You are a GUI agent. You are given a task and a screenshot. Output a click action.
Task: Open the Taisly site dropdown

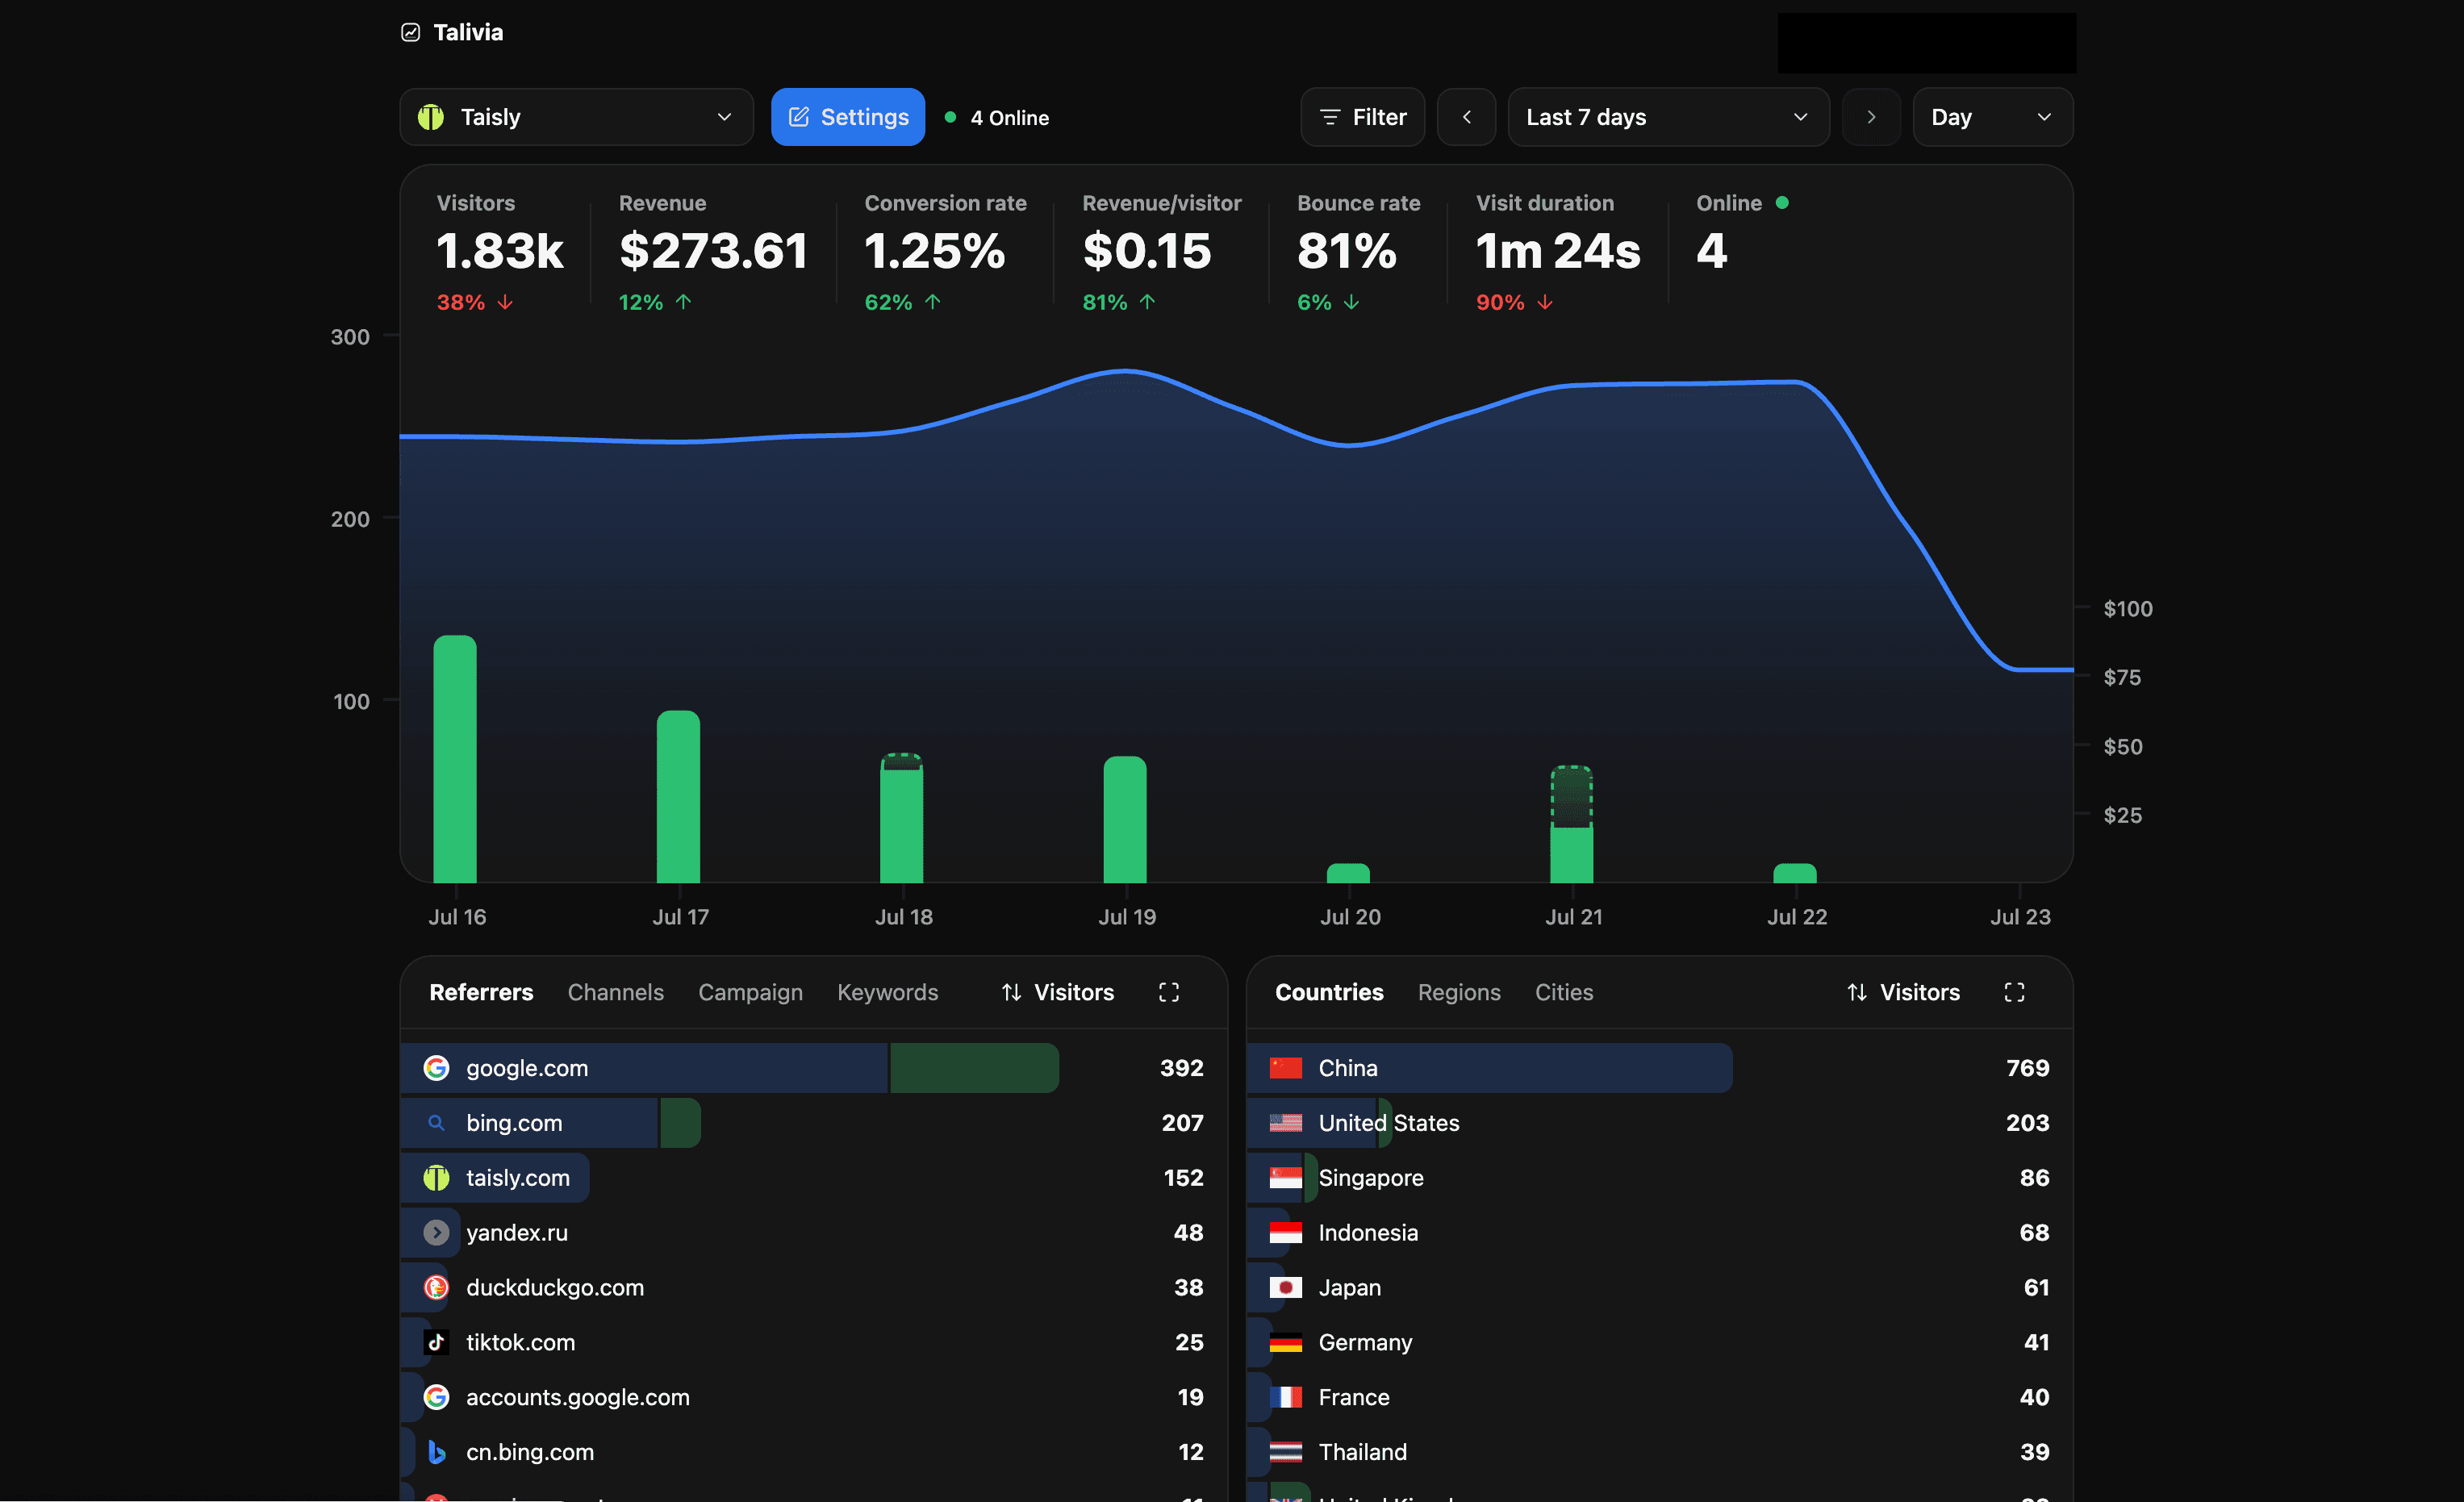[576, 117]
